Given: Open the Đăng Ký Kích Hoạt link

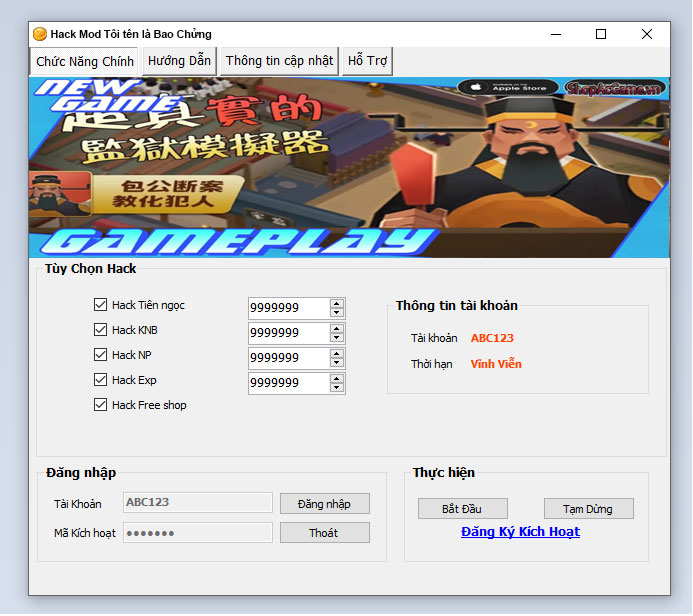Looking at the screenshot, I should (x=520, y=532).
